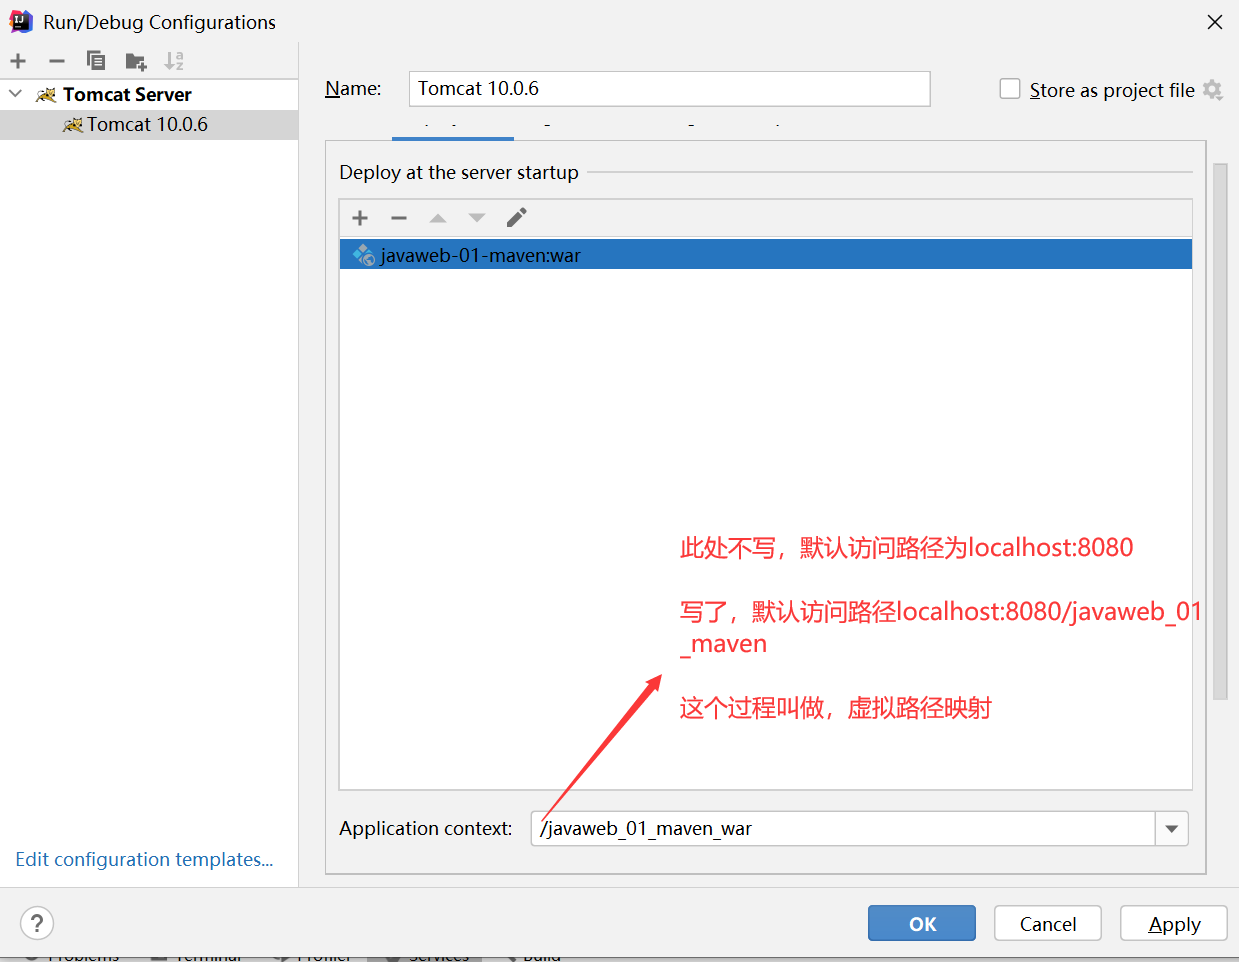The image size is (1239, 962).
Task: Open Store as project file settings gear
Action: click(x=1213, y=90)
